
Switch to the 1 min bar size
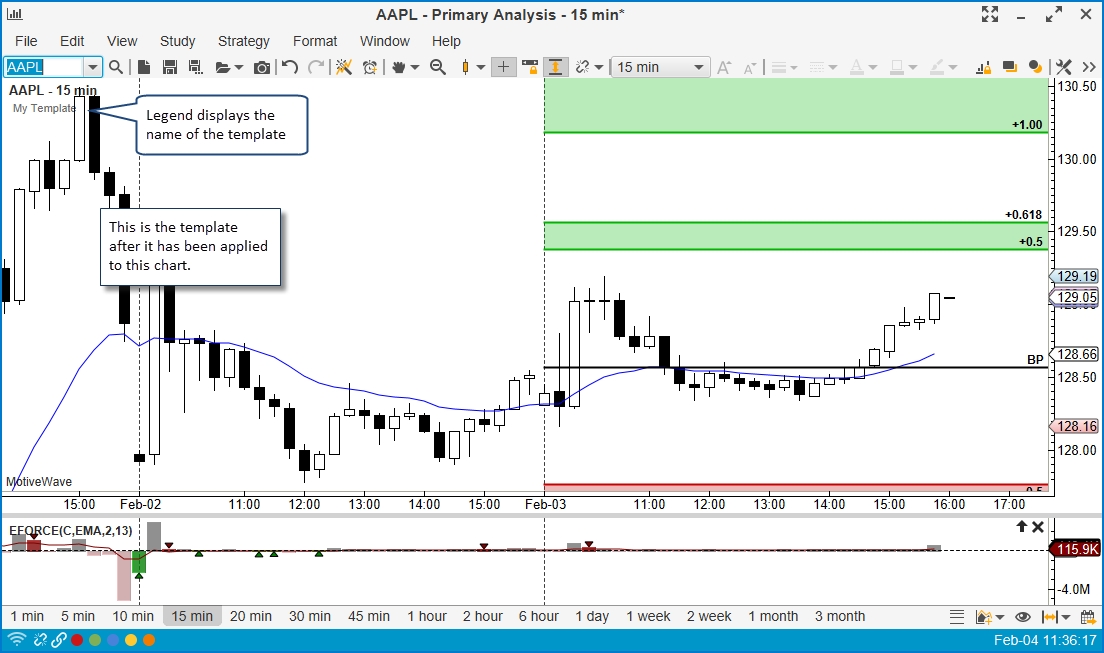(x=27, y=616)
